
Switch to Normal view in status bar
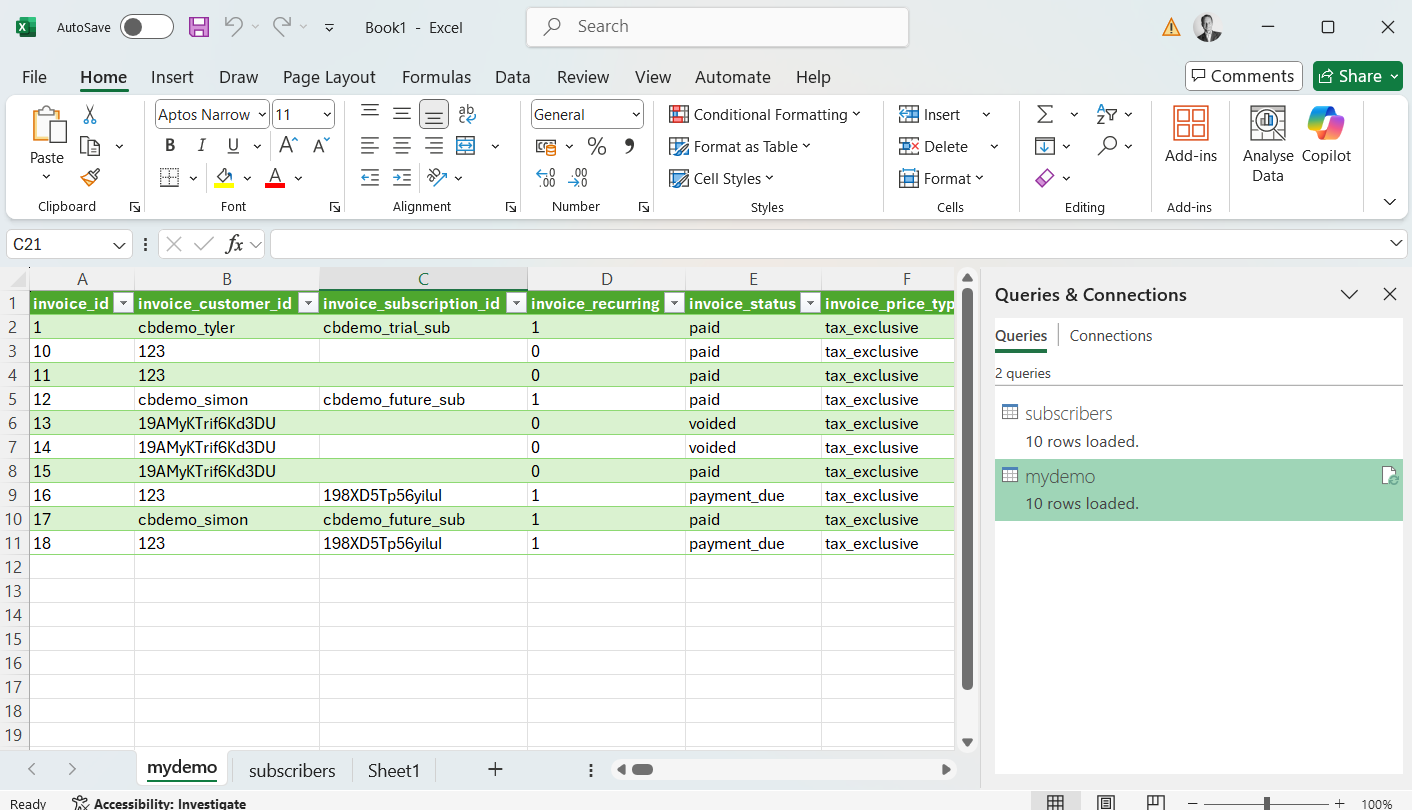point(1055,803)
